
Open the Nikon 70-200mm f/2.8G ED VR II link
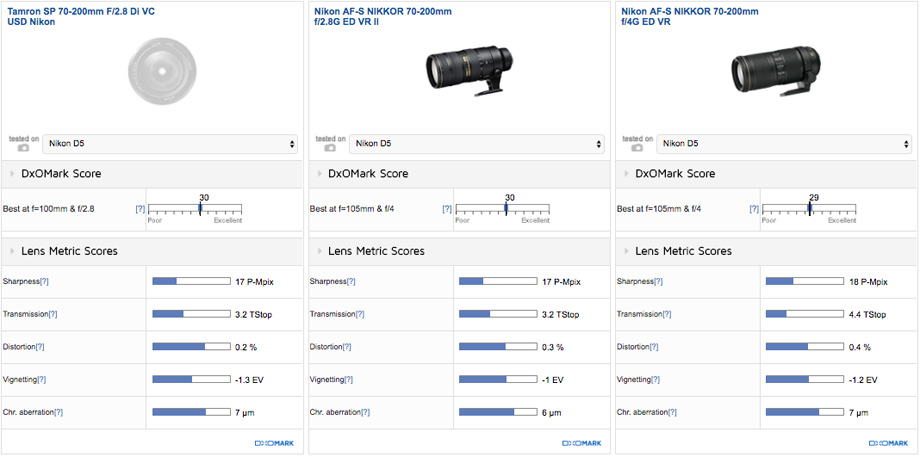[383, 17]
